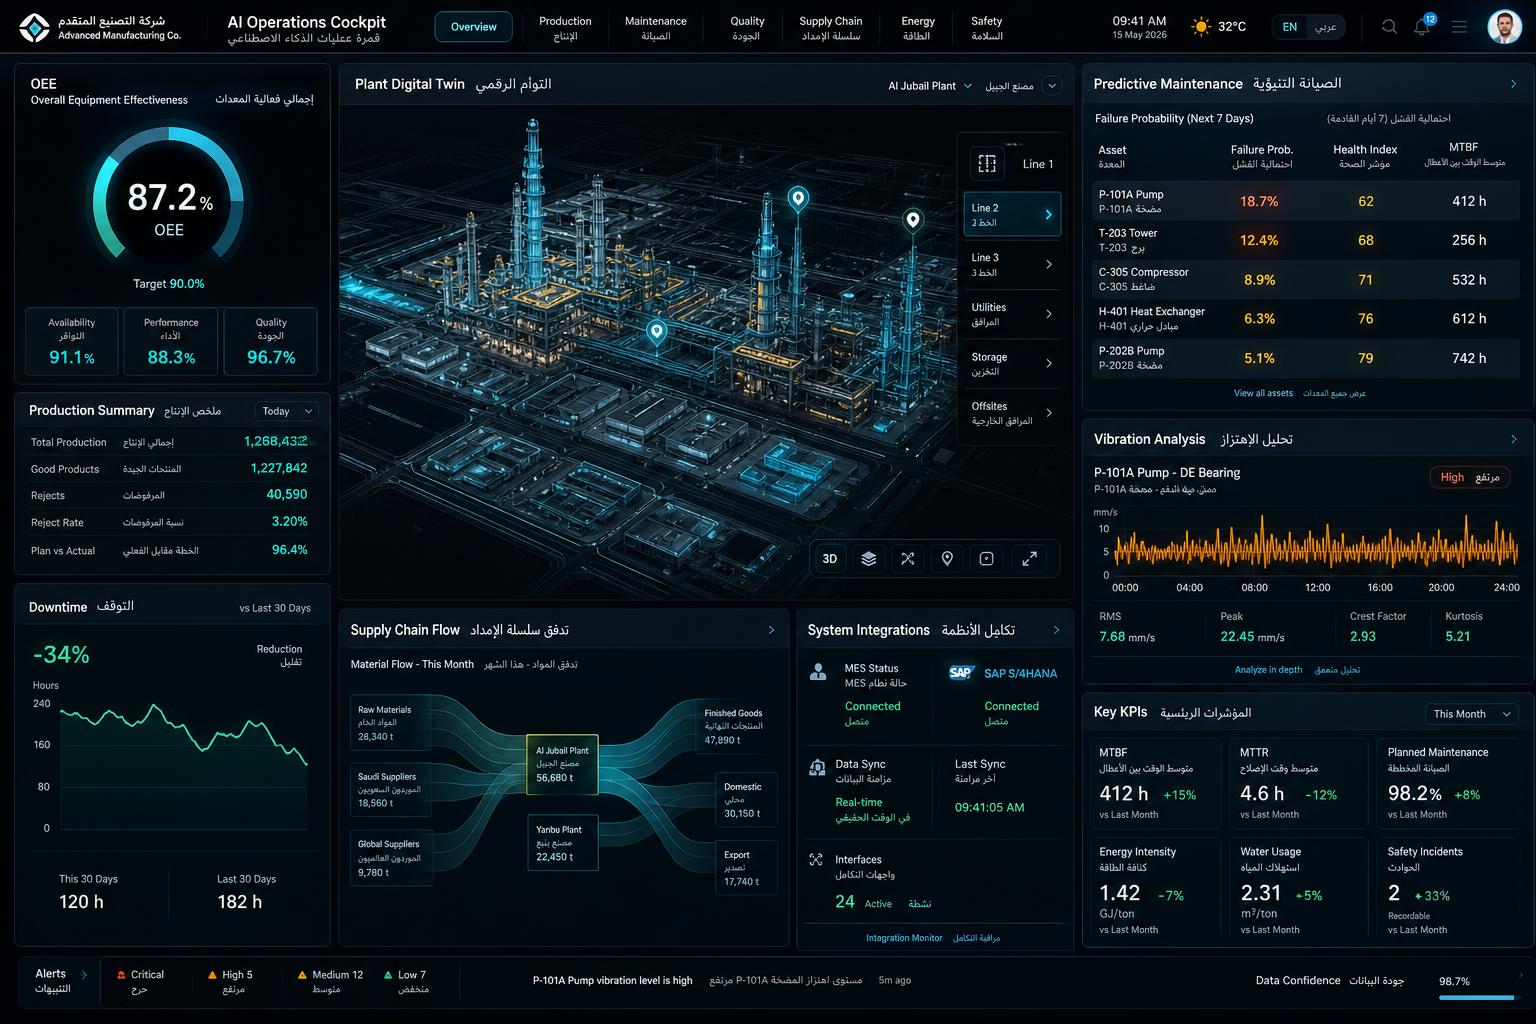Open the Supply Chain tab
1536x1024 pixels.
(831, 28)
